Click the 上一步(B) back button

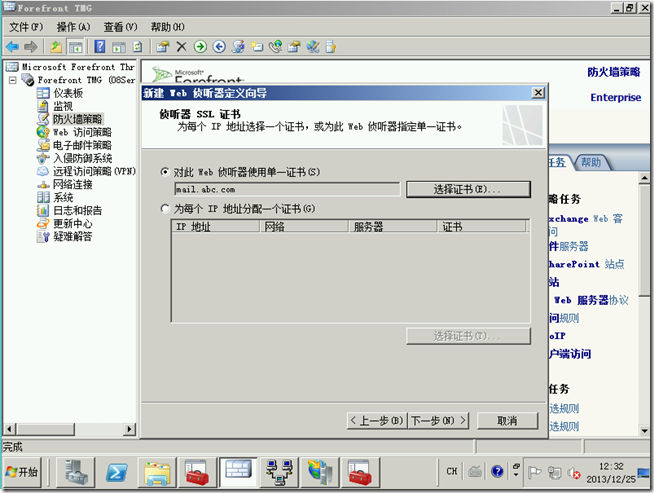pos(377,420)
